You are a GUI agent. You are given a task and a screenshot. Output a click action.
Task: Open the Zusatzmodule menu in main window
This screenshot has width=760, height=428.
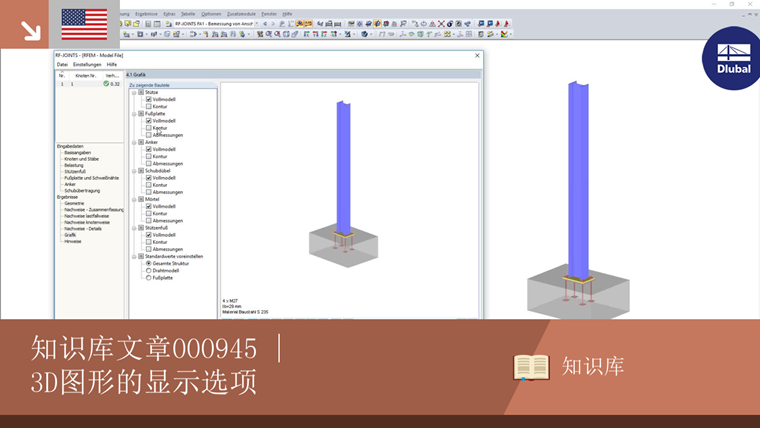click(241, 14)
